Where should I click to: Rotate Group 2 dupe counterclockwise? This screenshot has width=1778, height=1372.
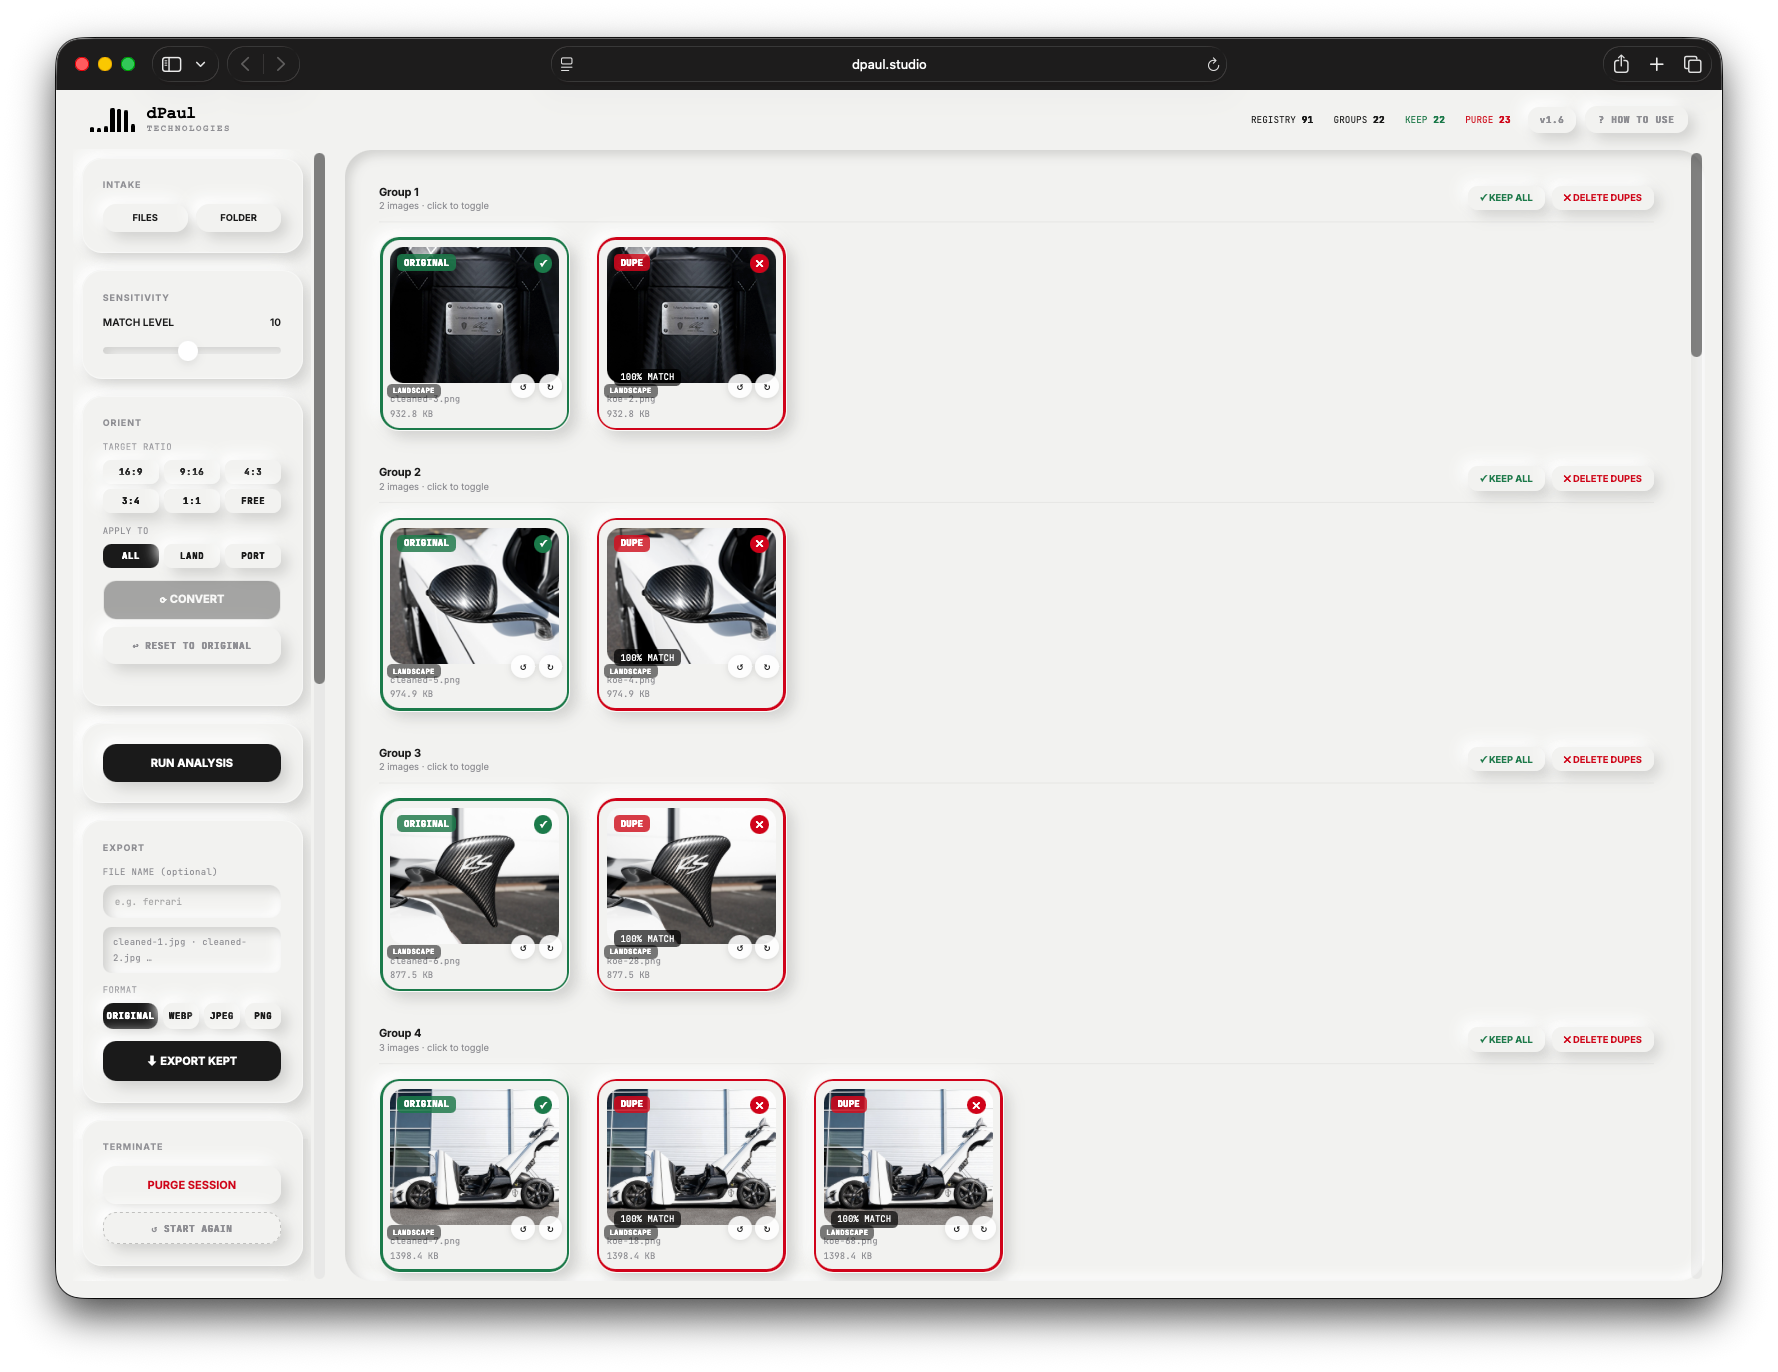pos(740,667)
